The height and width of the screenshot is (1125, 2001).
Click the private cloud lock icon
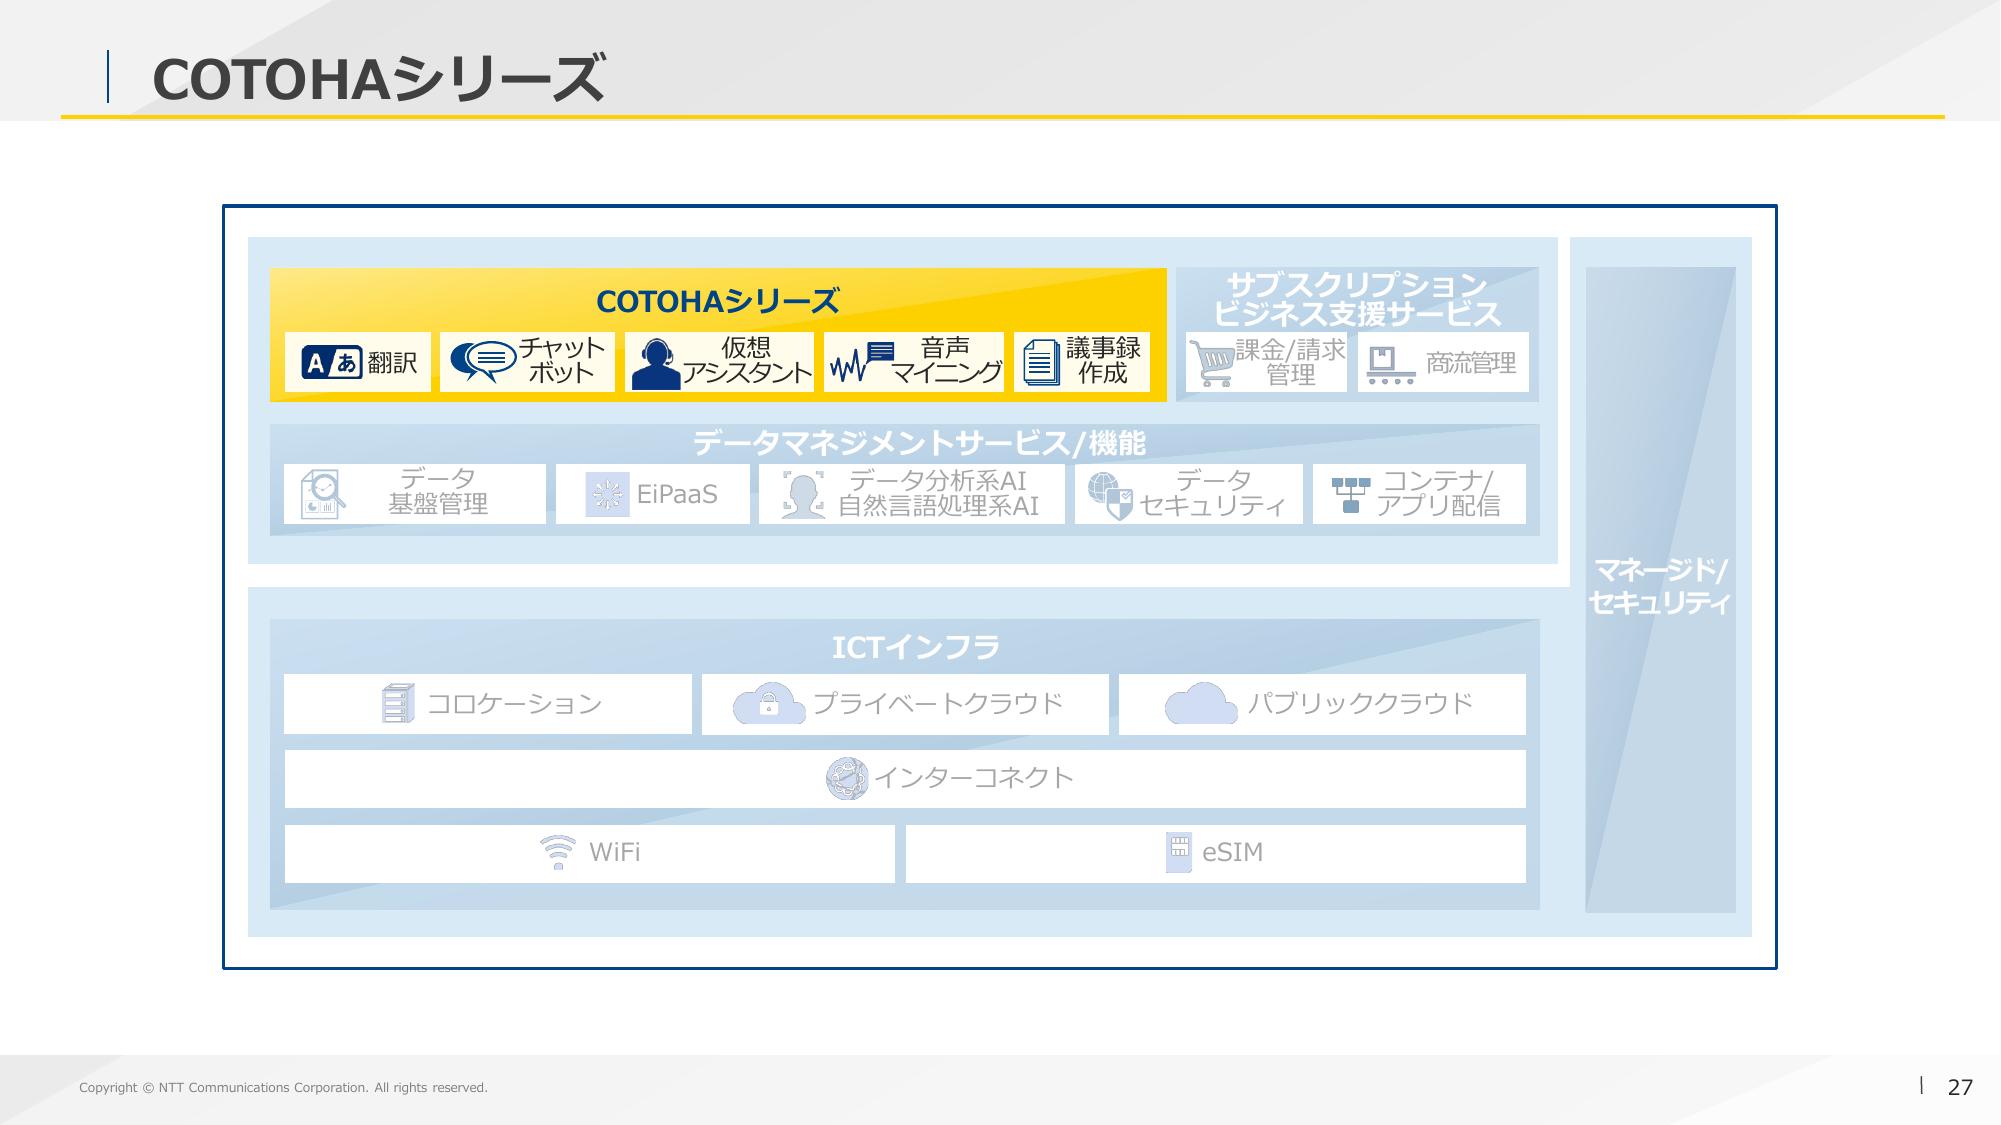[769, 703]
